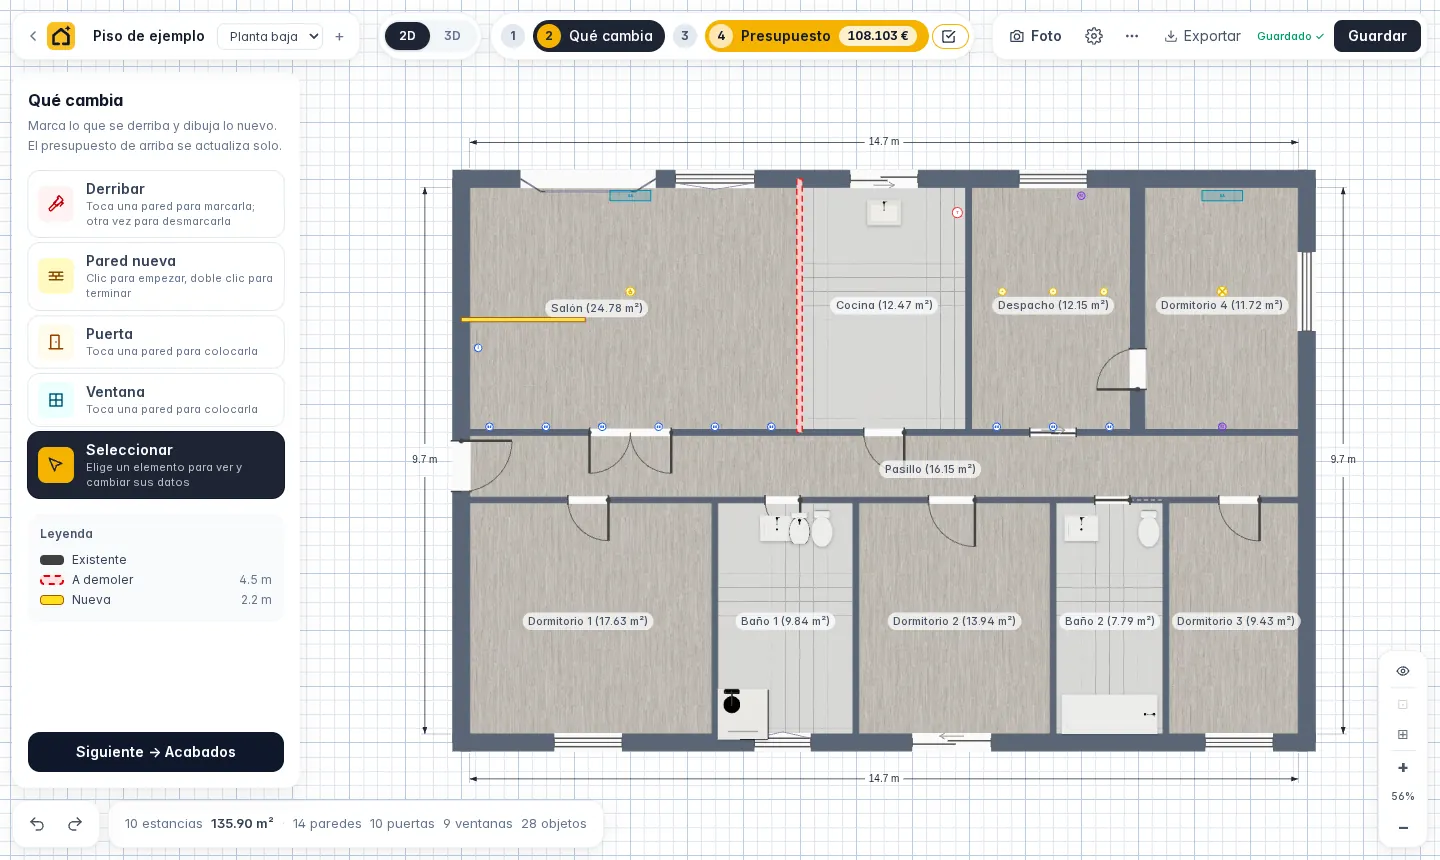The width and height of the screenshot is (1440, 860).
Task: Go to step 4 Presupuesto tab
Action: [816, 36]
